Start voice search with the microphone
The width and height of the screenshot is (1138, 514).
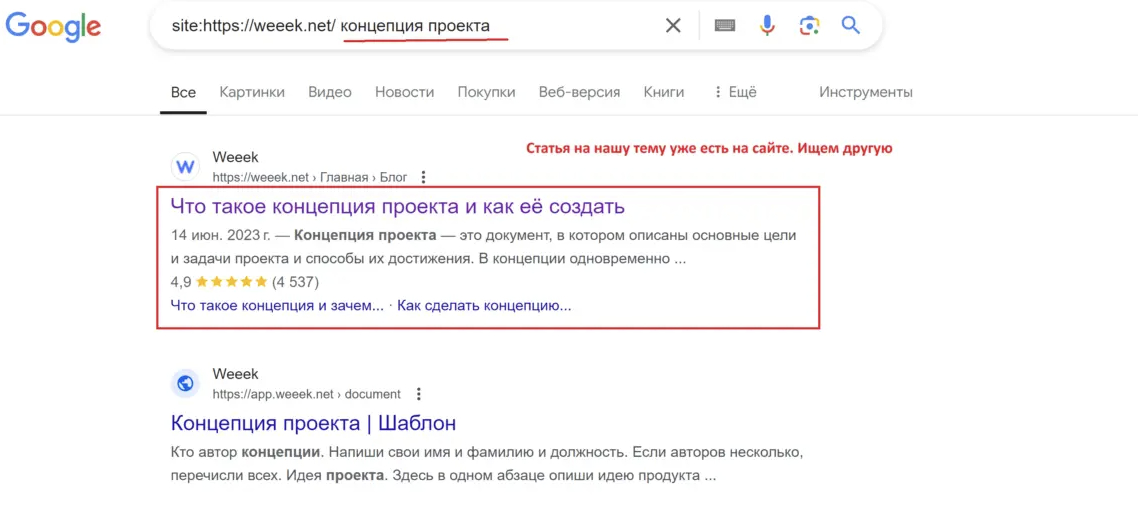pyautogui.click(x=767, y=26)
